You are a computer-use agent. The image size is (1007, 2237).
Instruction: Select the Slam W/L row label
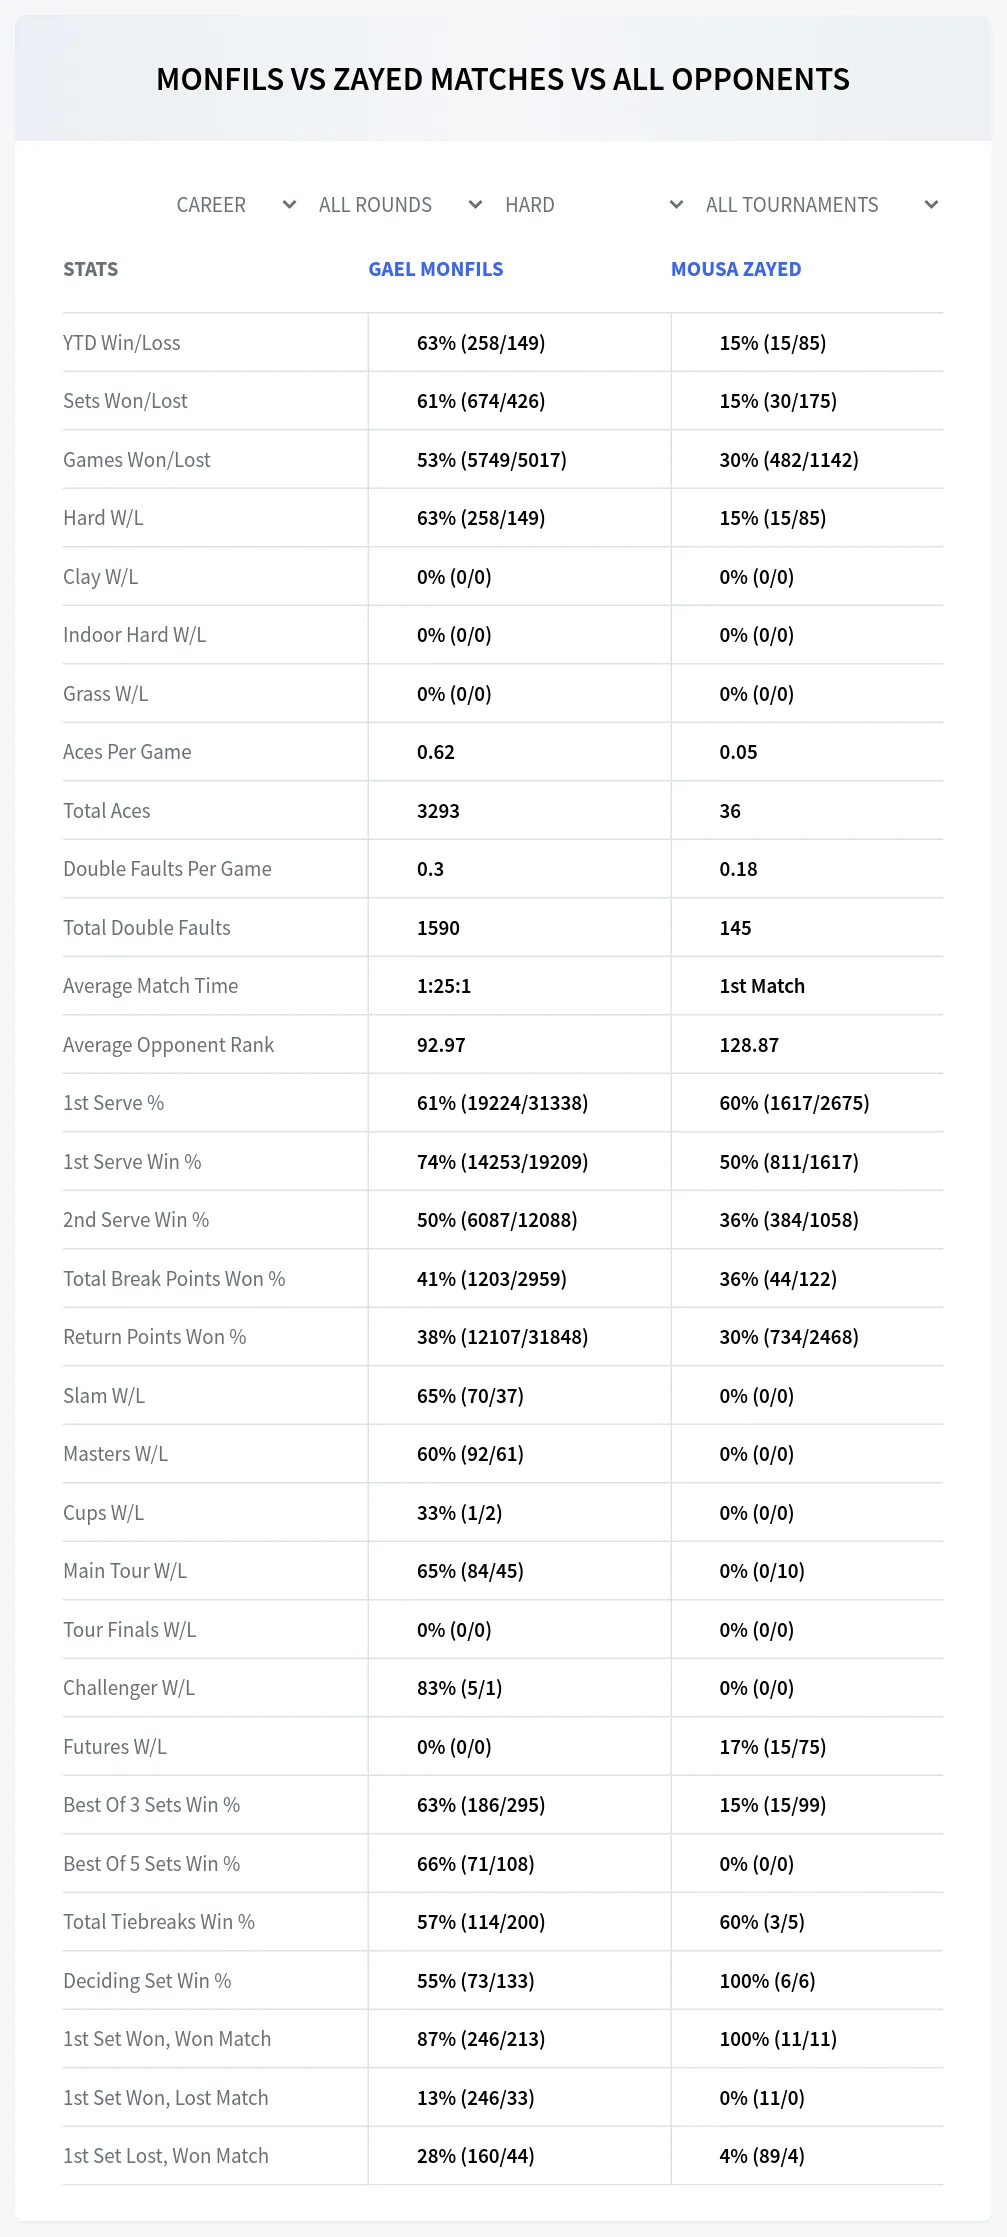[x=104, y=1396]
